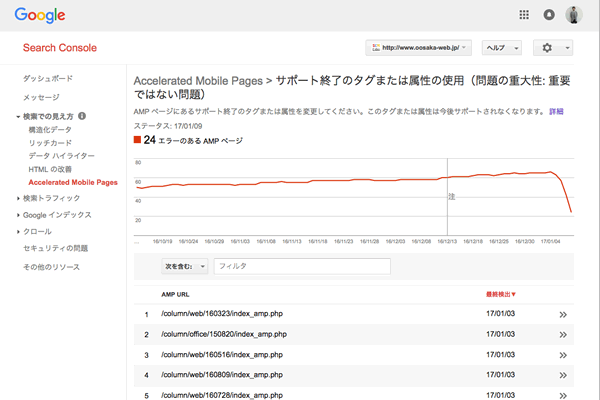Open the Google apps grid icon

coord(524,15)
